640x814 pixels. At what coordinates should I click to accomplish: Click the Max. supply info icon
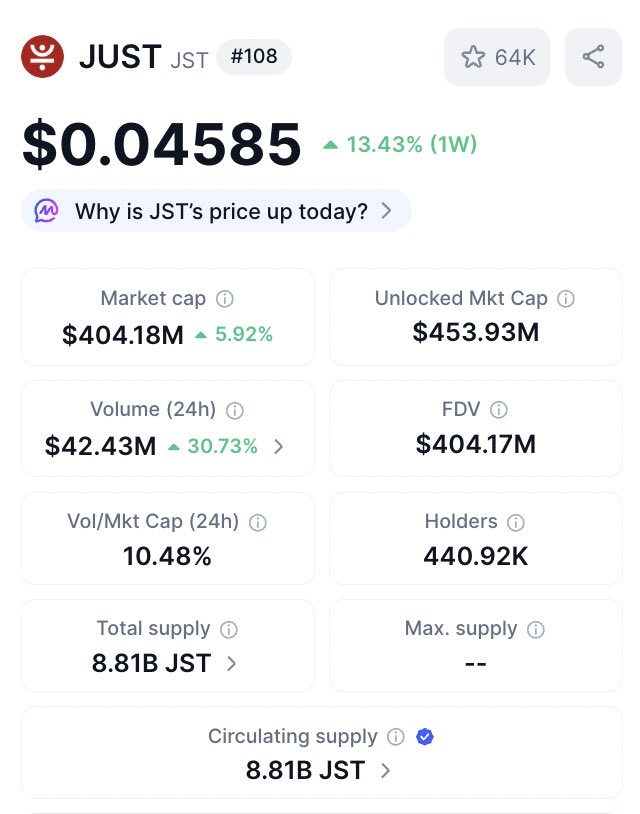click(x=536, y=630)
